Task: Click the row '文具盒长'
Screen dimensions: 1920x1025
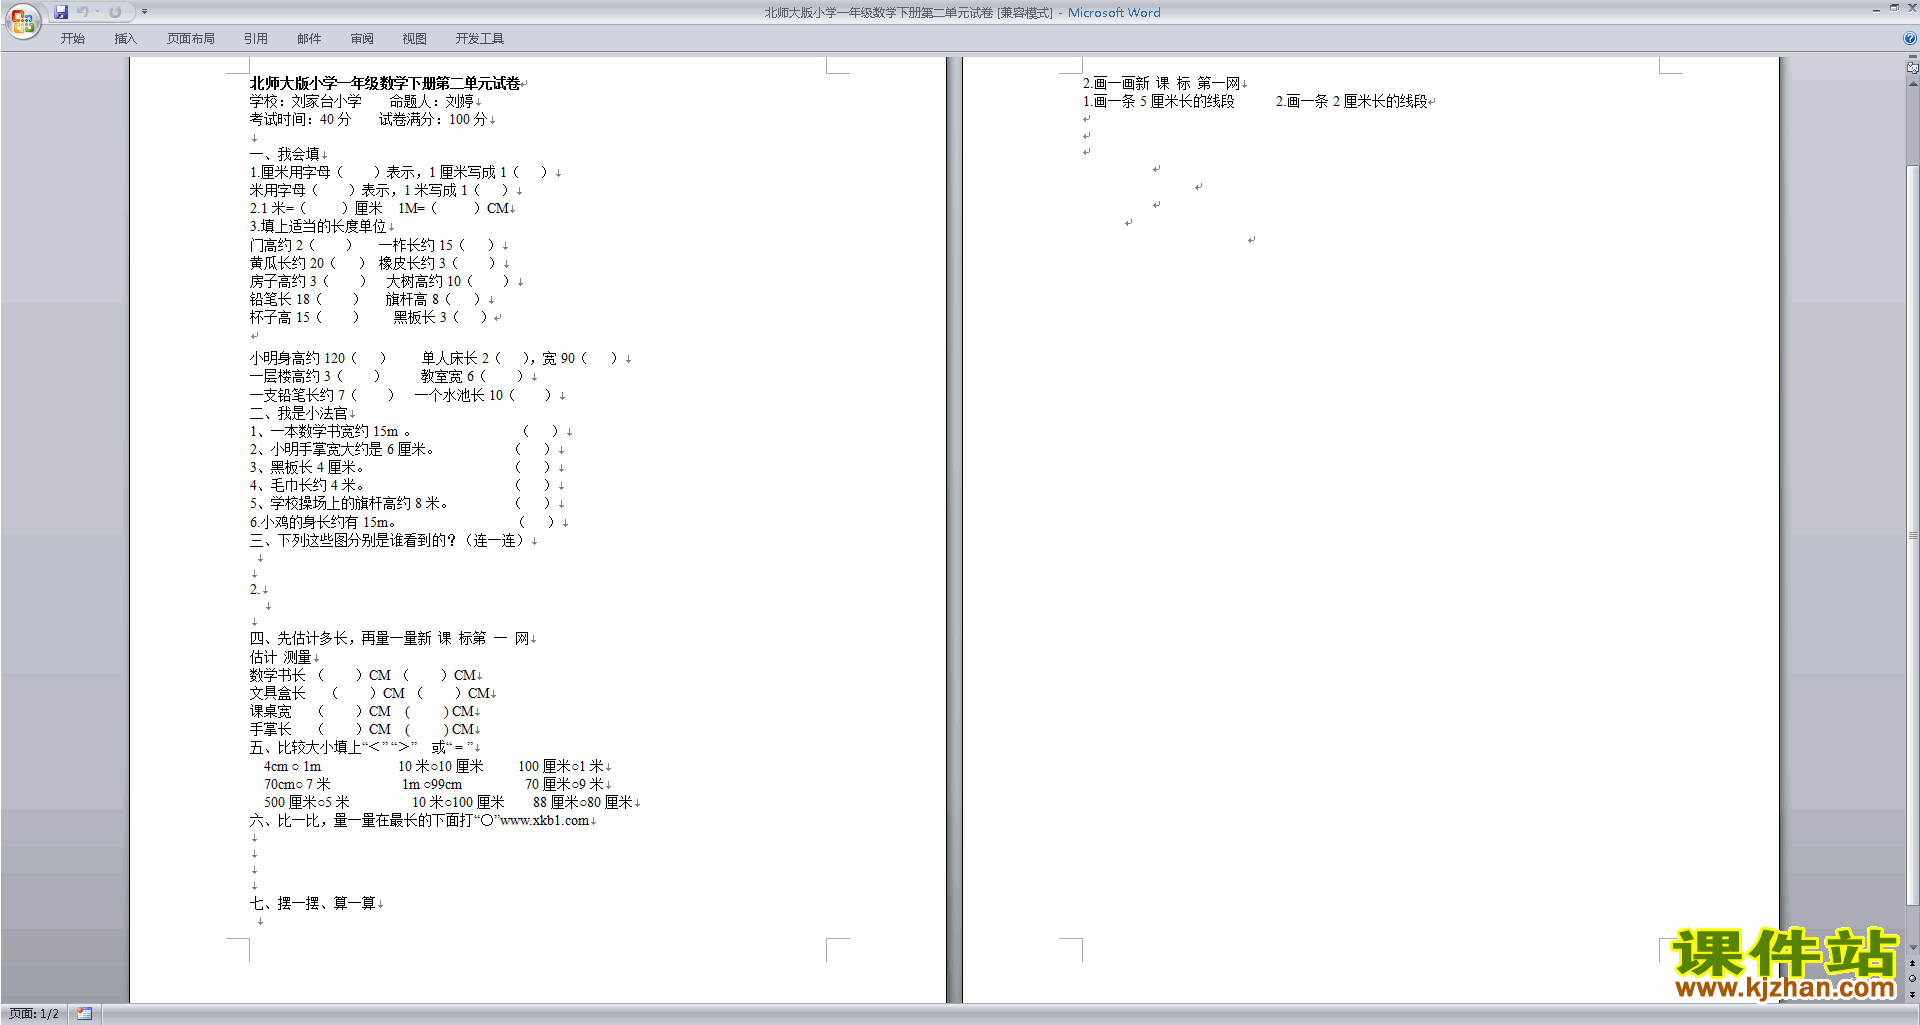Action: tap(371, 693)
